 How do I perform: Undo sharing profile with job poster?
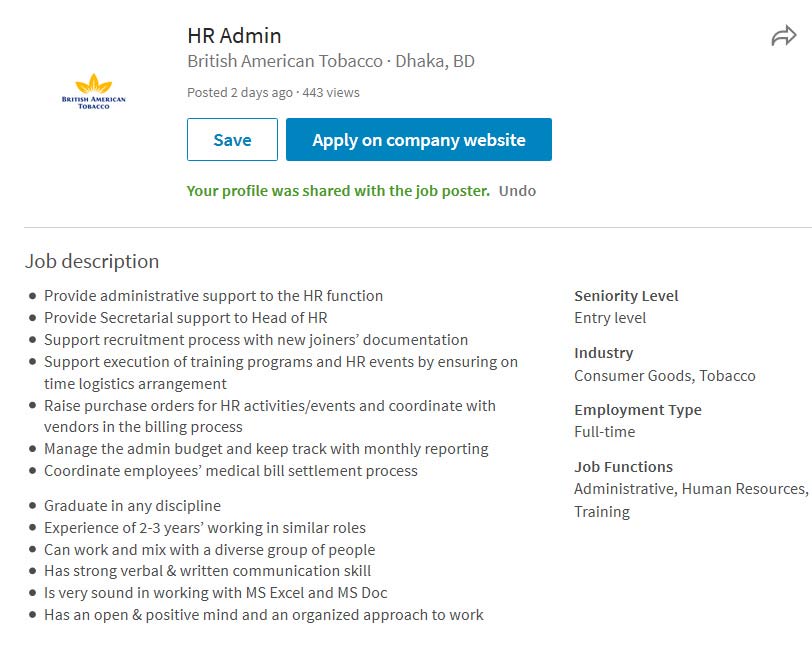(x=517, y=191)
